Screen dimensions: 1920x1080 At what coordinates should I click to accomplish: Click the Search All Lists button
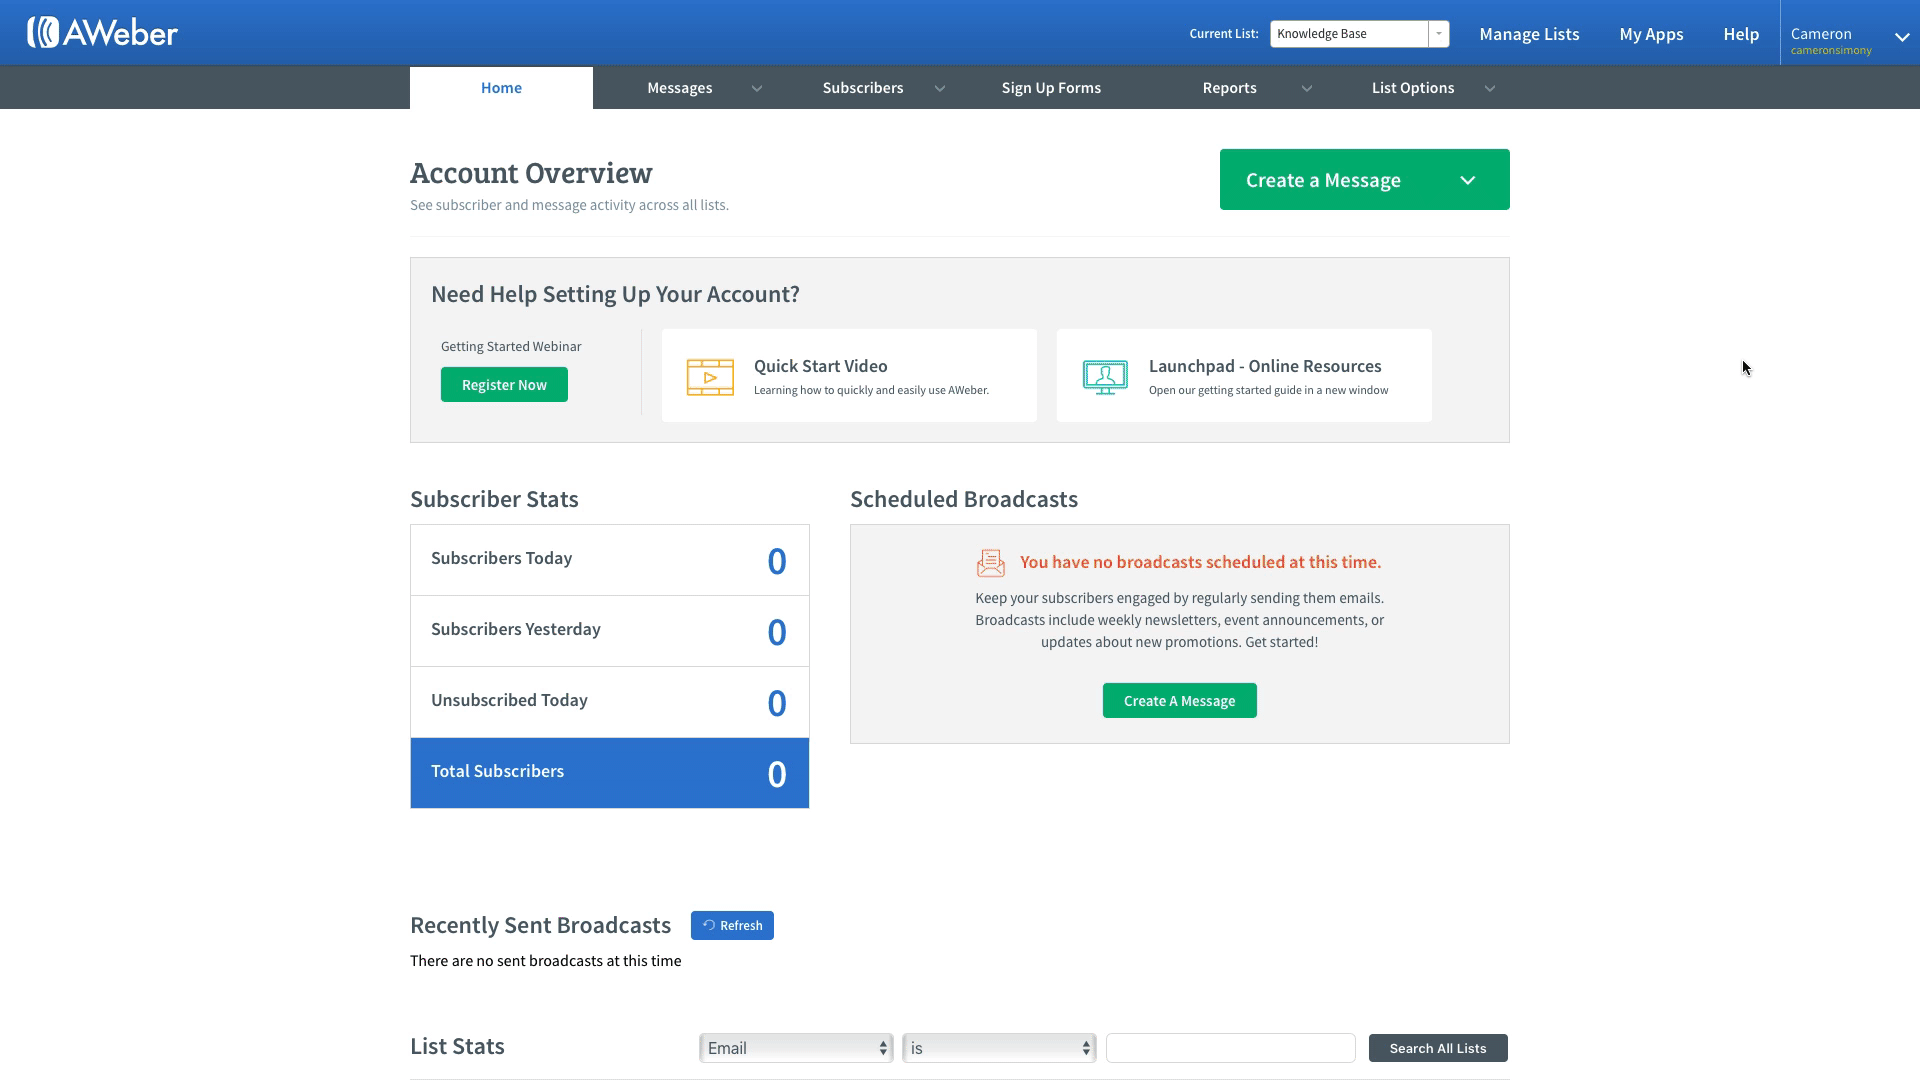tap(1437, 1048)
